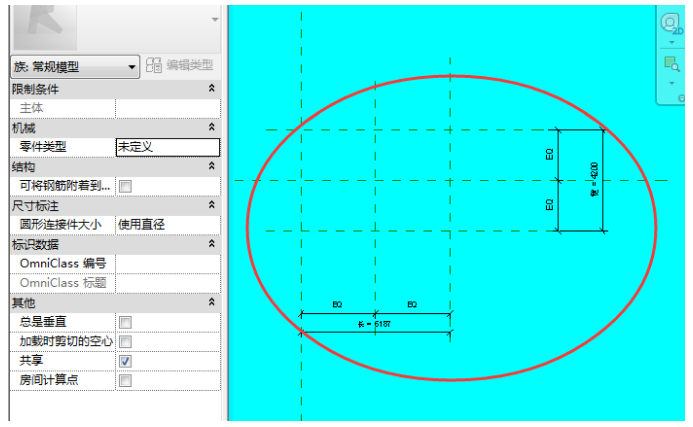Check the 总是垂直 checkbox

125,322
